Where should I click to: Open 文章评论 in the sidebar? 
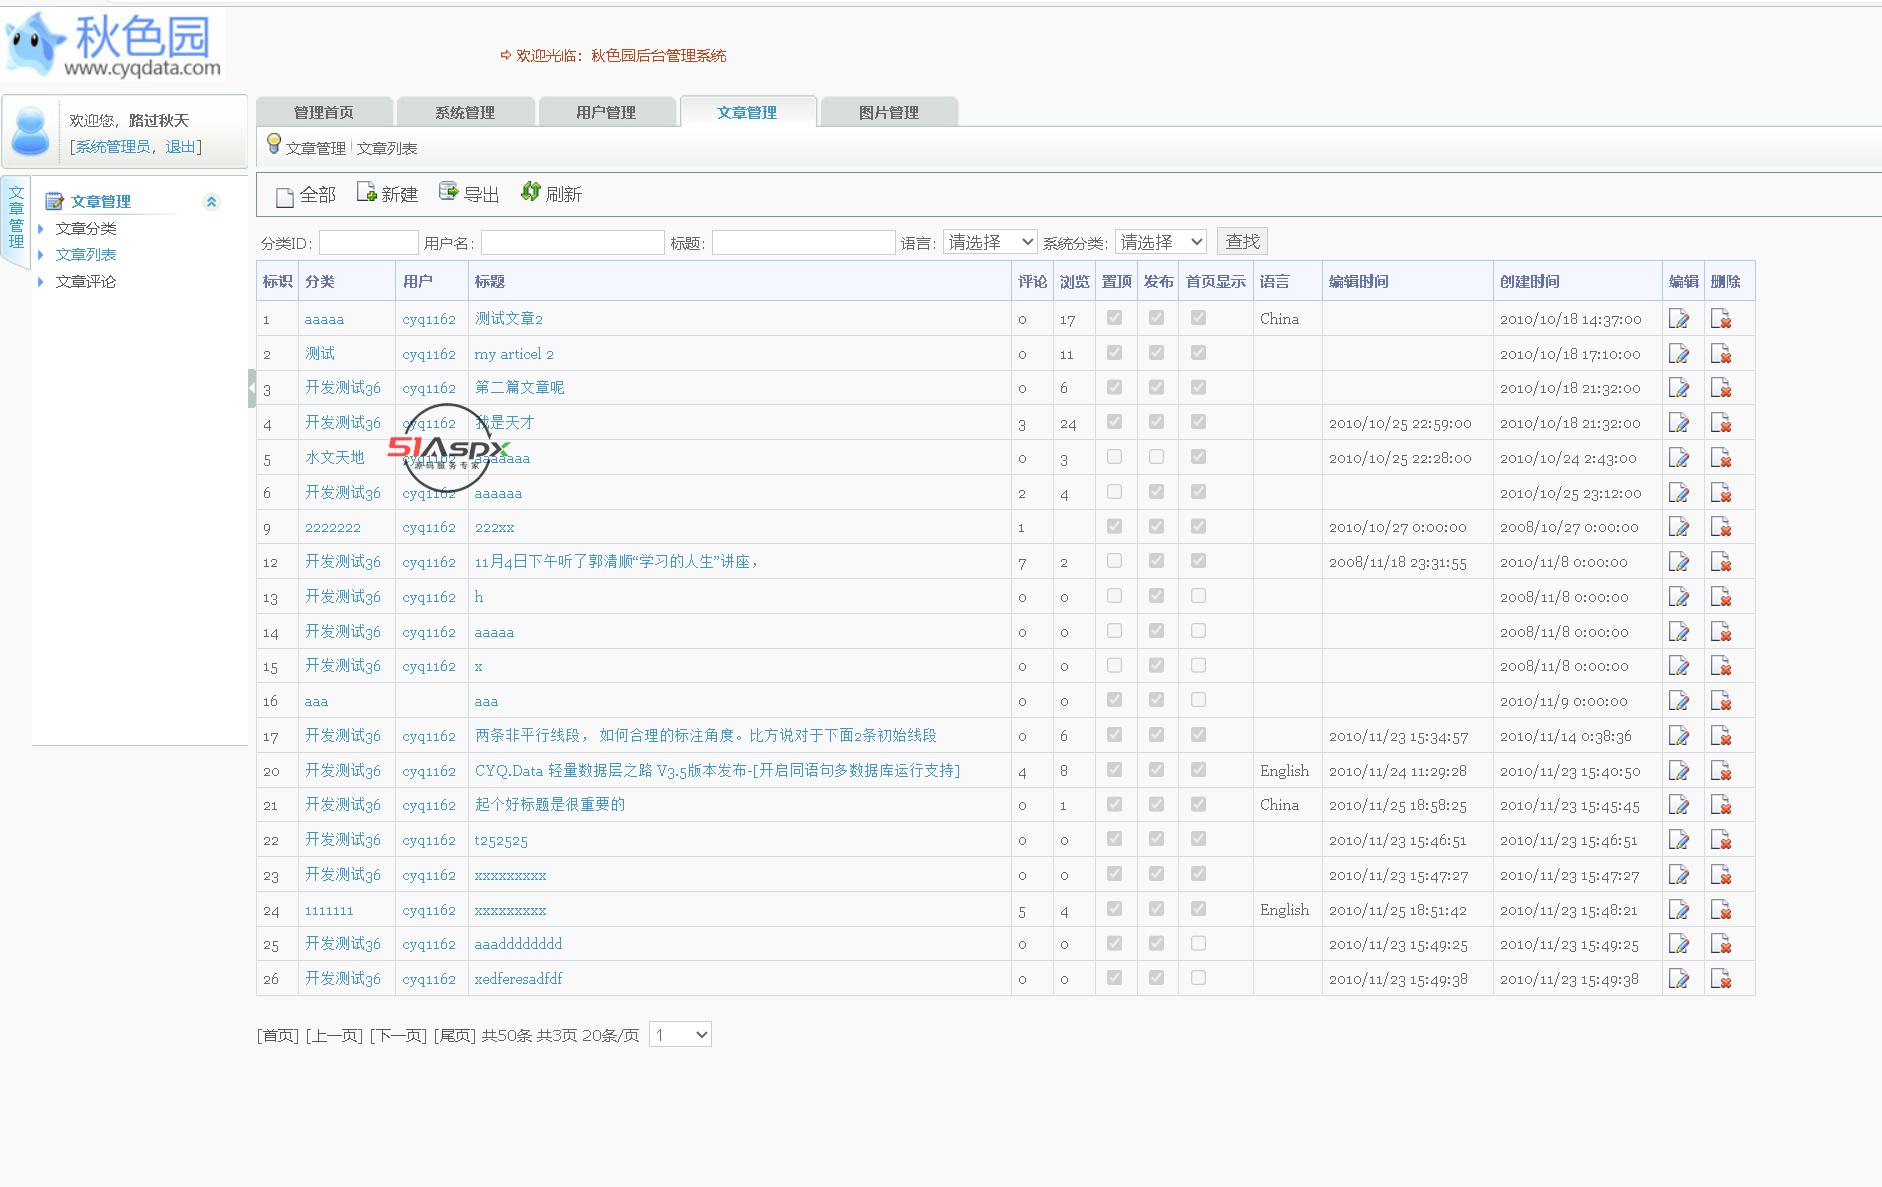[x=86, y=282]
